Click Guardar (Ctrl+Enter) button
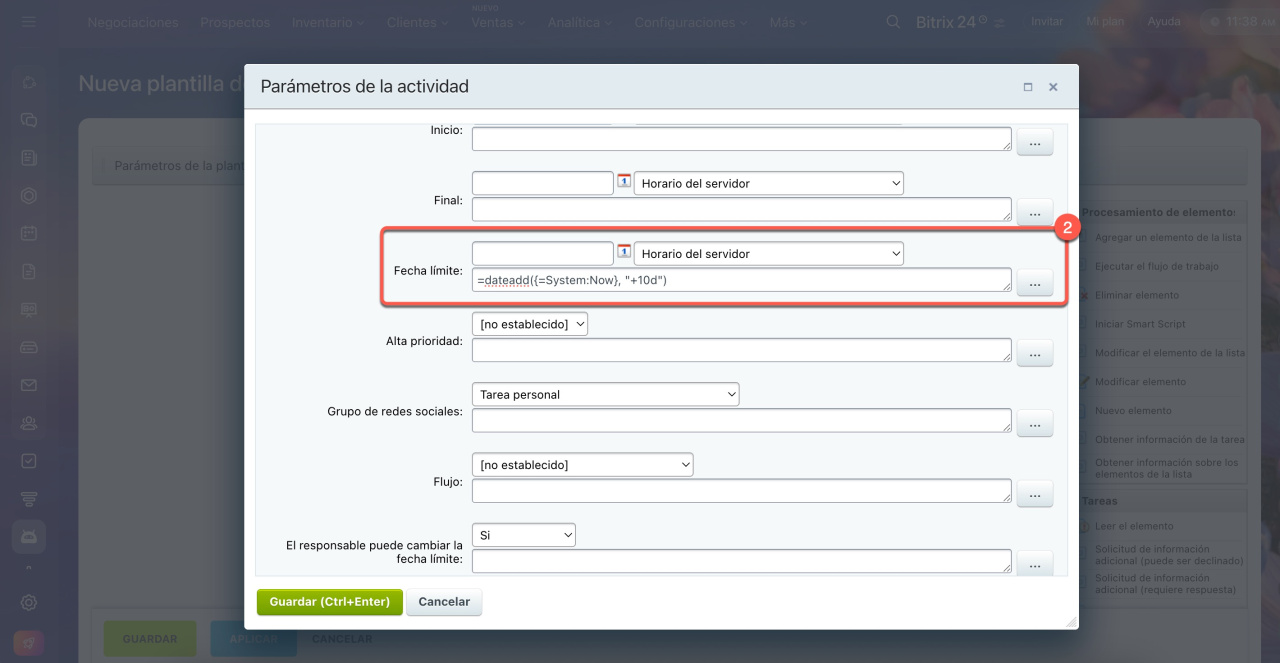The image size is (1280, 663). 329,602
